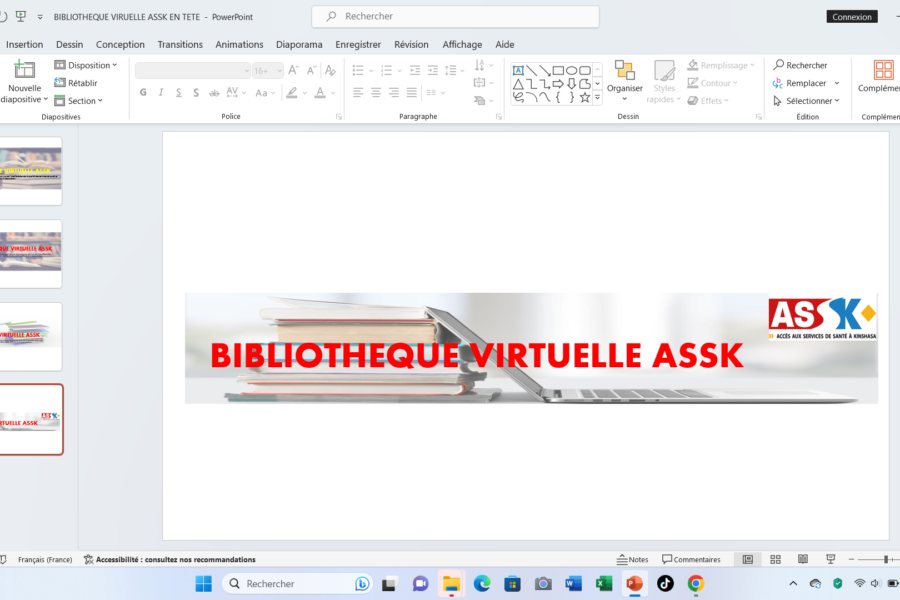This screenshot has width=900, height=600.
Task: Open Excel from the taskbar
Action: pyautogui.click(x=604, y=583)
